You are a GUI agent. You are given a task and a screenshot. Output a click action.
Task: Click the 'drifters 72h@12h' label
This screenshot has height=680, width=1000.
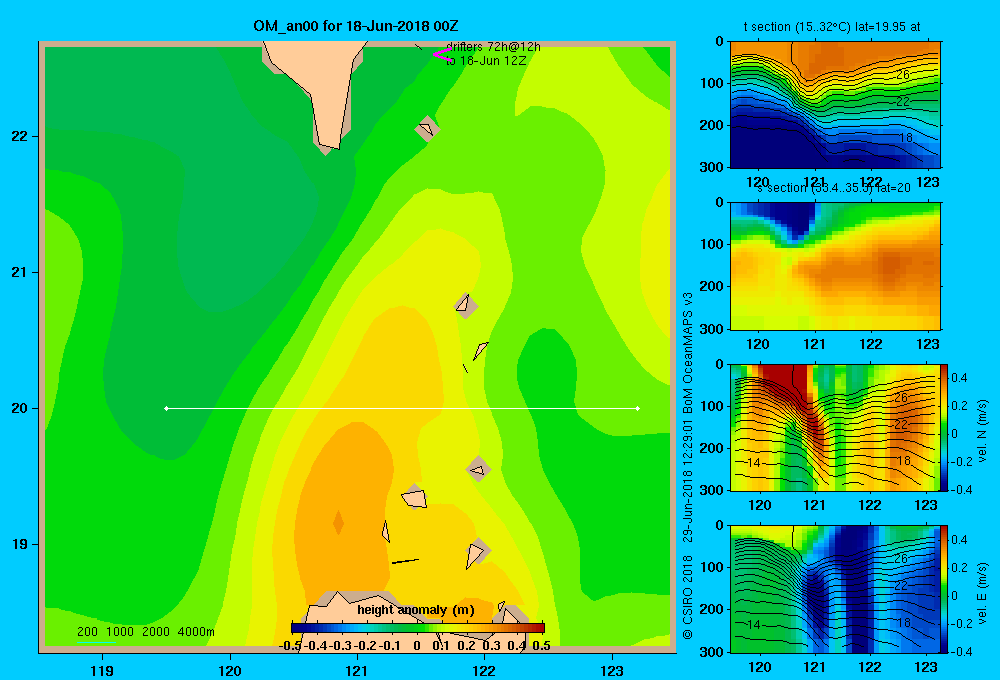click(x=493, y=47)
